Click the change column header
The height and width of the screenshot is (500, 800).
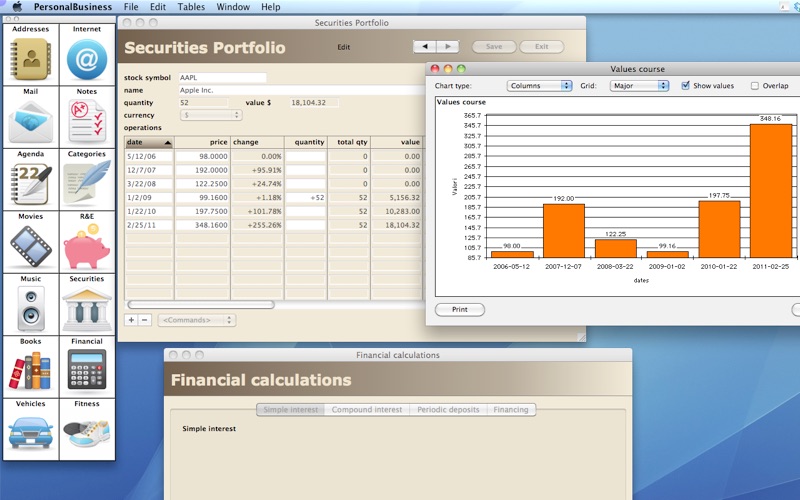(257, 142)
